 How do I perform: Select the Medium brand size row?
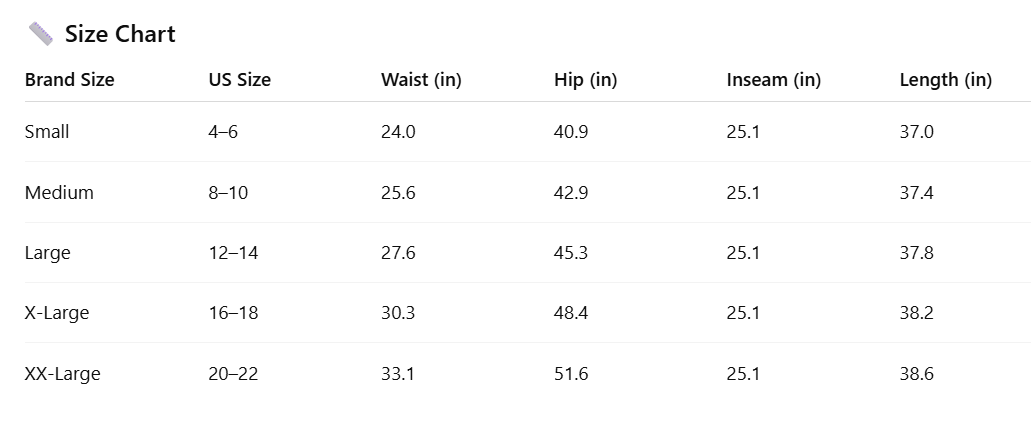click(59, 193)
